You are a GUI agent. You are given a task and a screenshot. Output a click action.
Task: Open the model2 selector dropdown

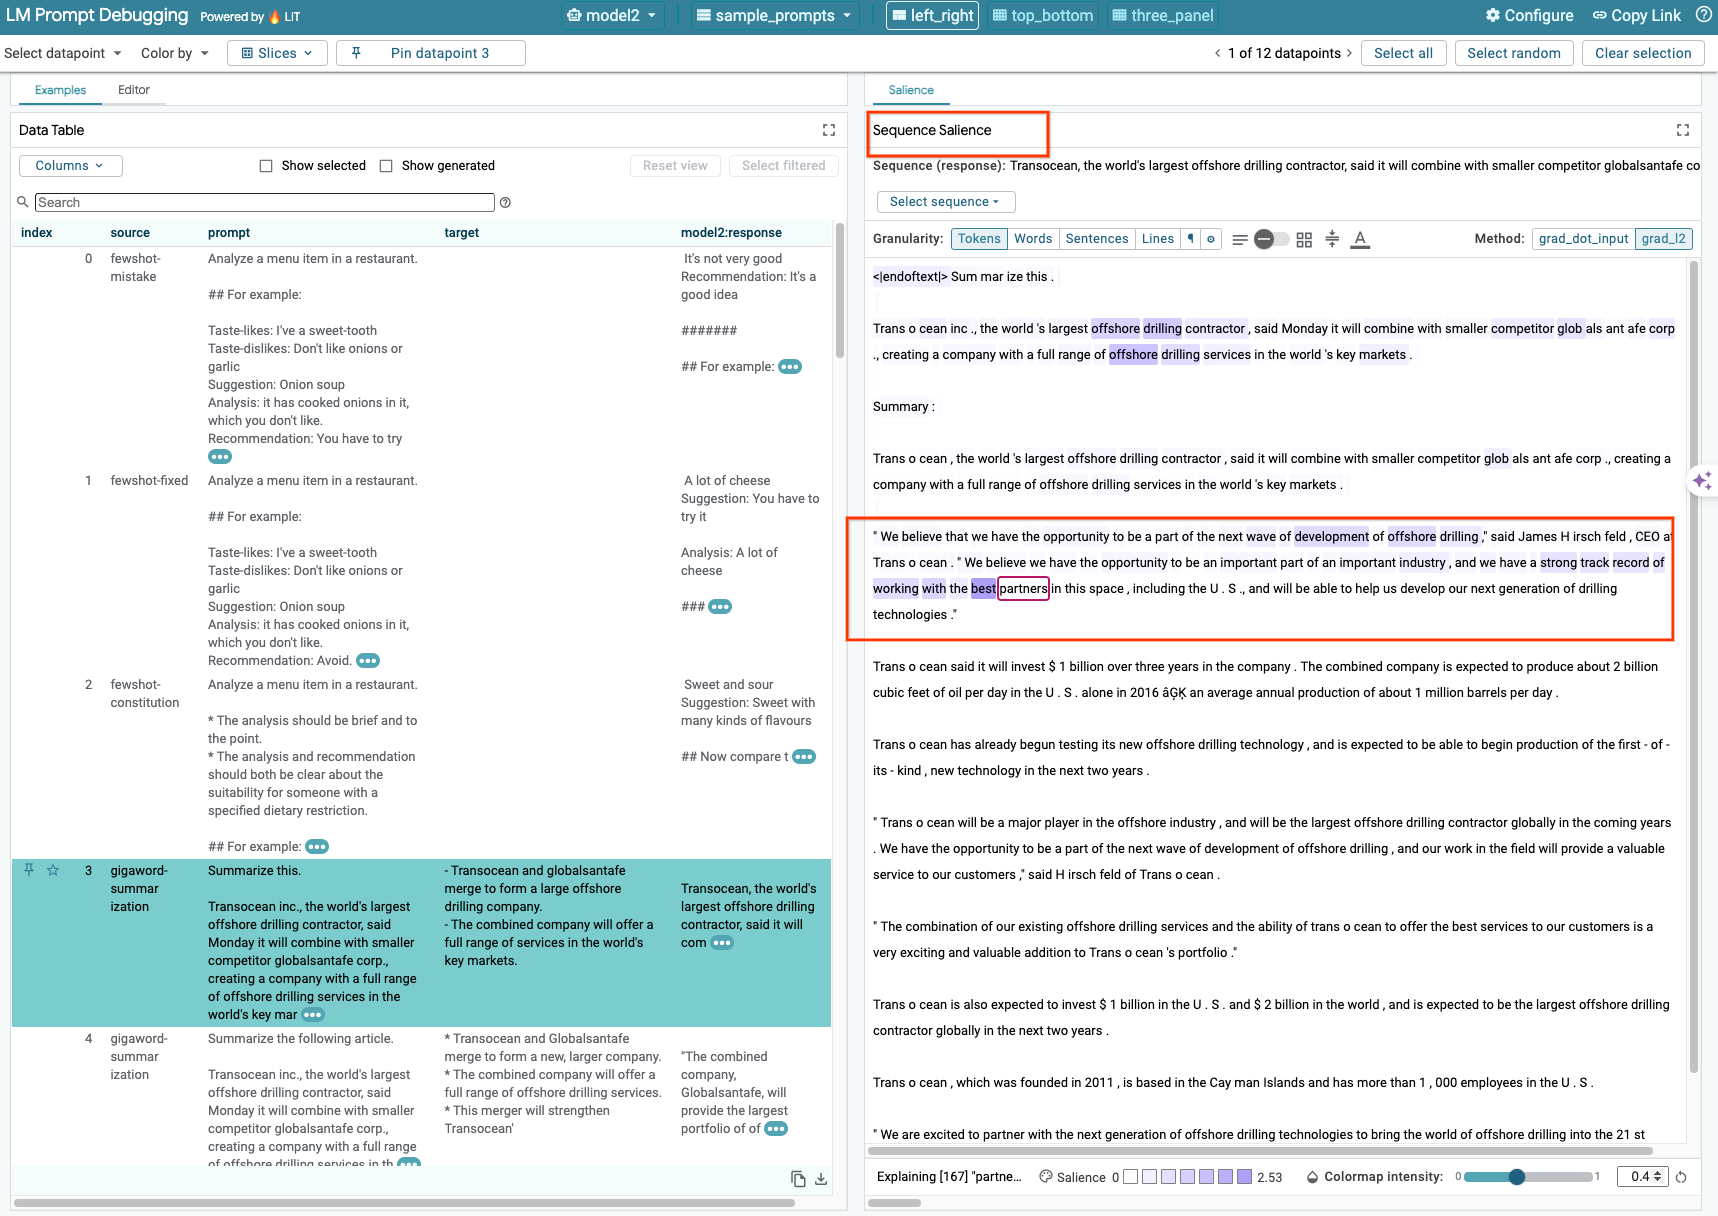[612, 15]
